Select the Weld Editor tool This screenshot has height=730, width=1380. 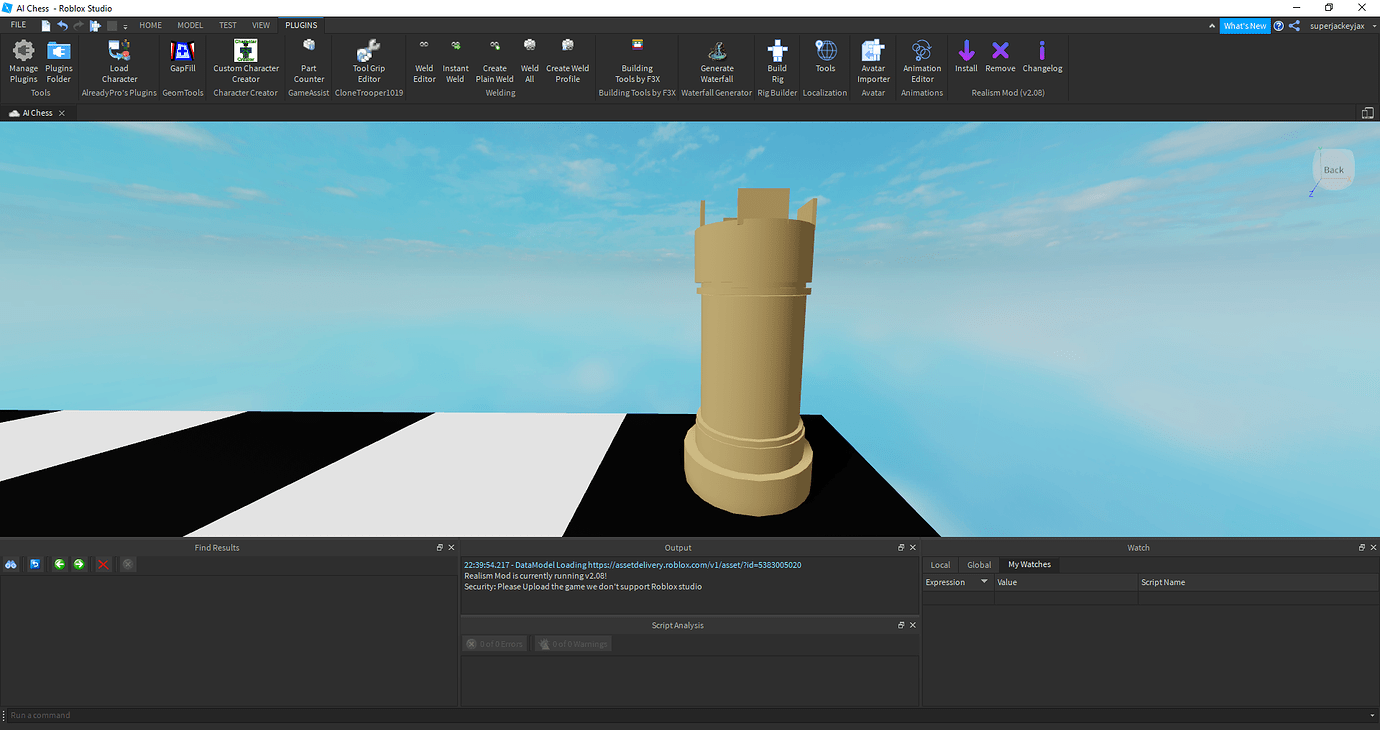(x=424, y=62)
